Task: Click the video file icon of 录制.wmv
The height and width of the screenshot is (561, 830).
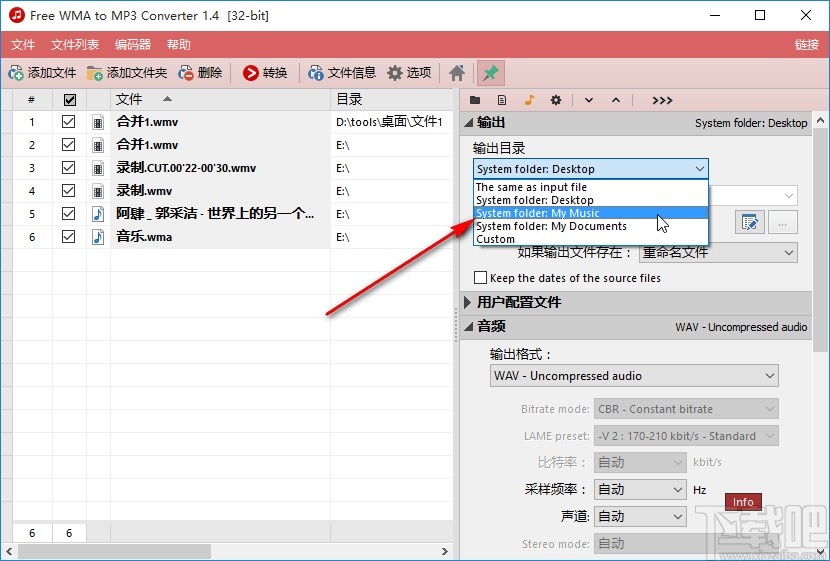Action: (x=98, y=191)
